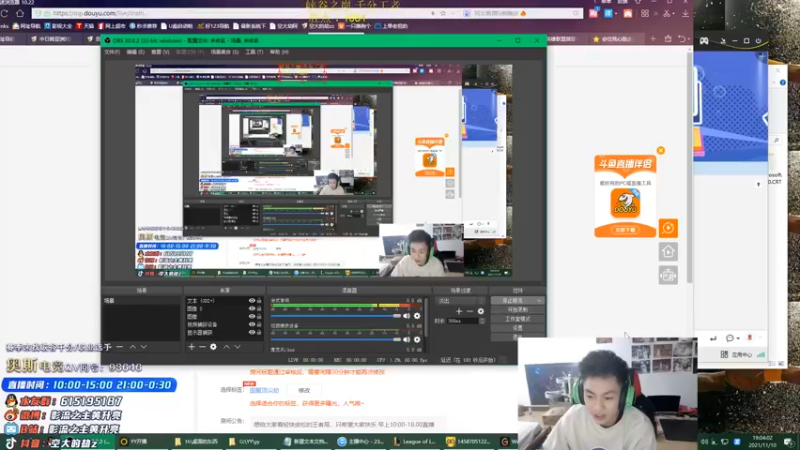Open 编辑(E) menu in OBS
The width and height of the screenshot is (800, 450).
point(135,52)
